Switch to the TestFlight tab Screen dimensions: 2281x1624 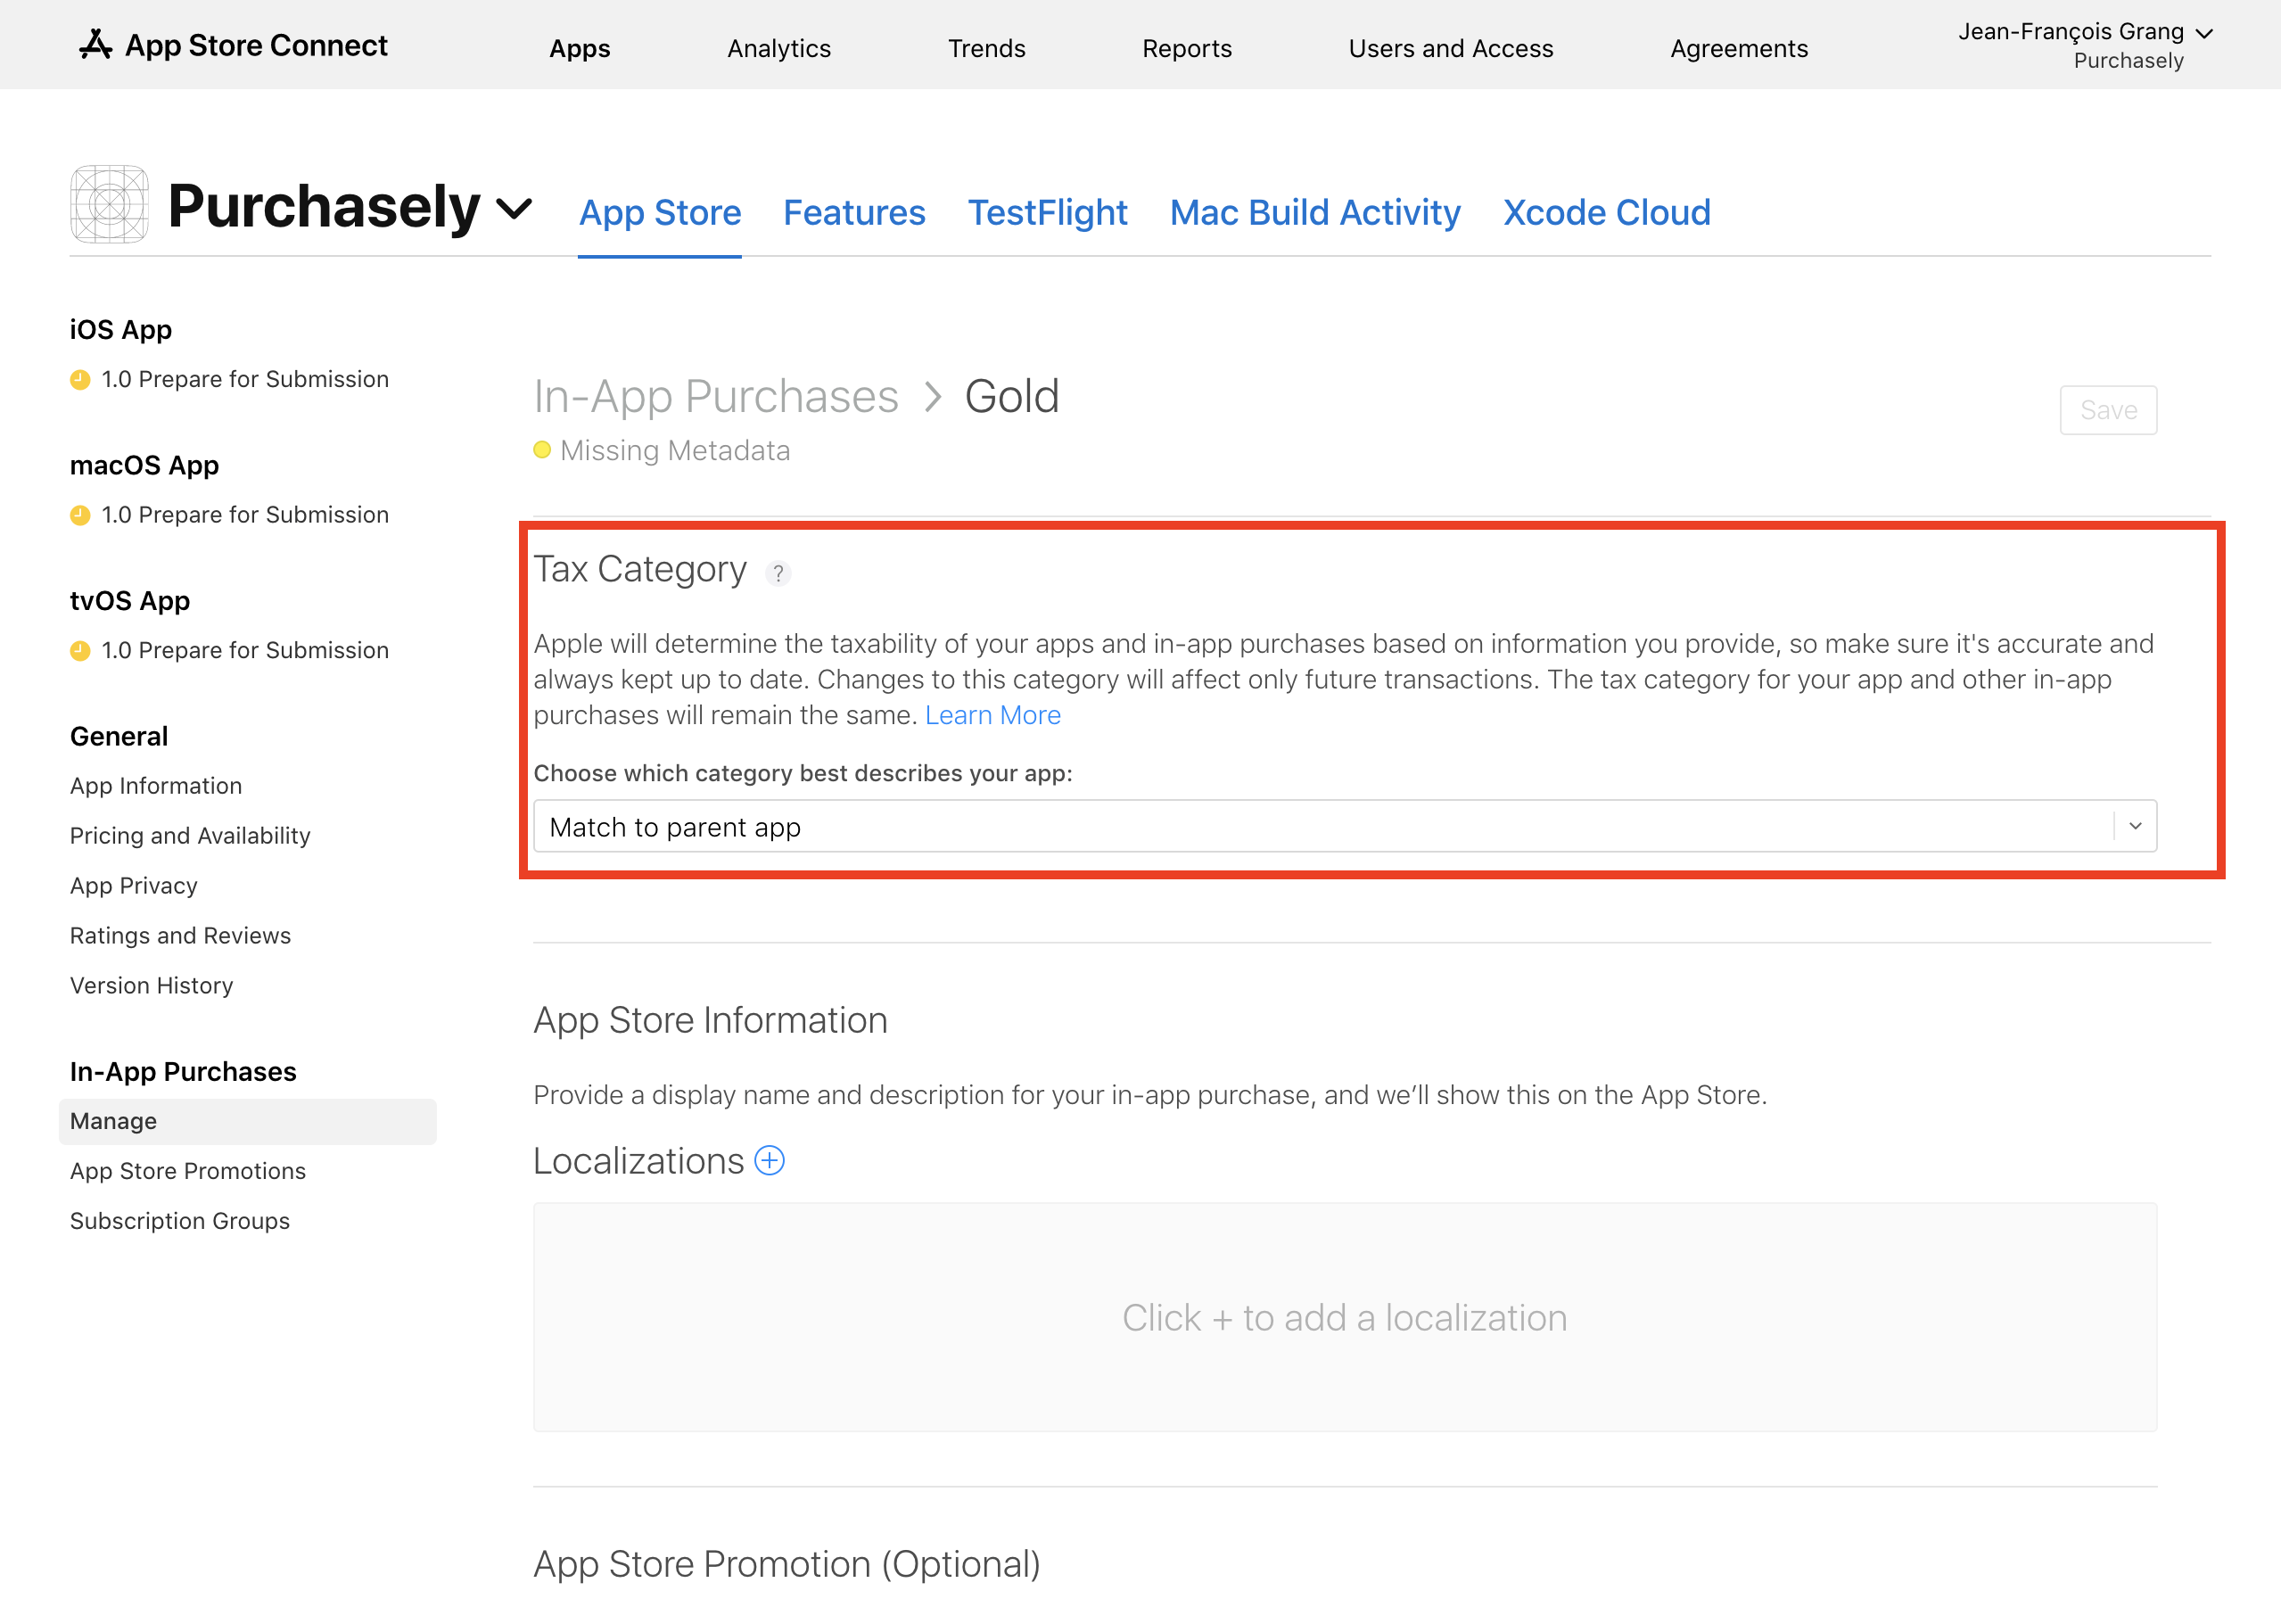click(x=1047, y=213)
